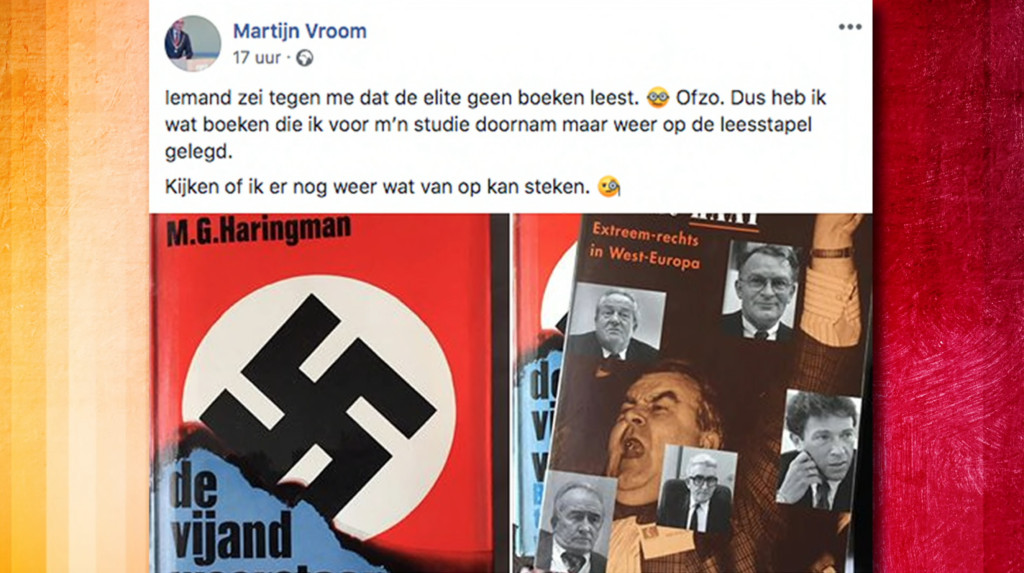Click the line 'Kijken of ik er nog weer'
1024x573 pixels.
click(x=377, y=188)
